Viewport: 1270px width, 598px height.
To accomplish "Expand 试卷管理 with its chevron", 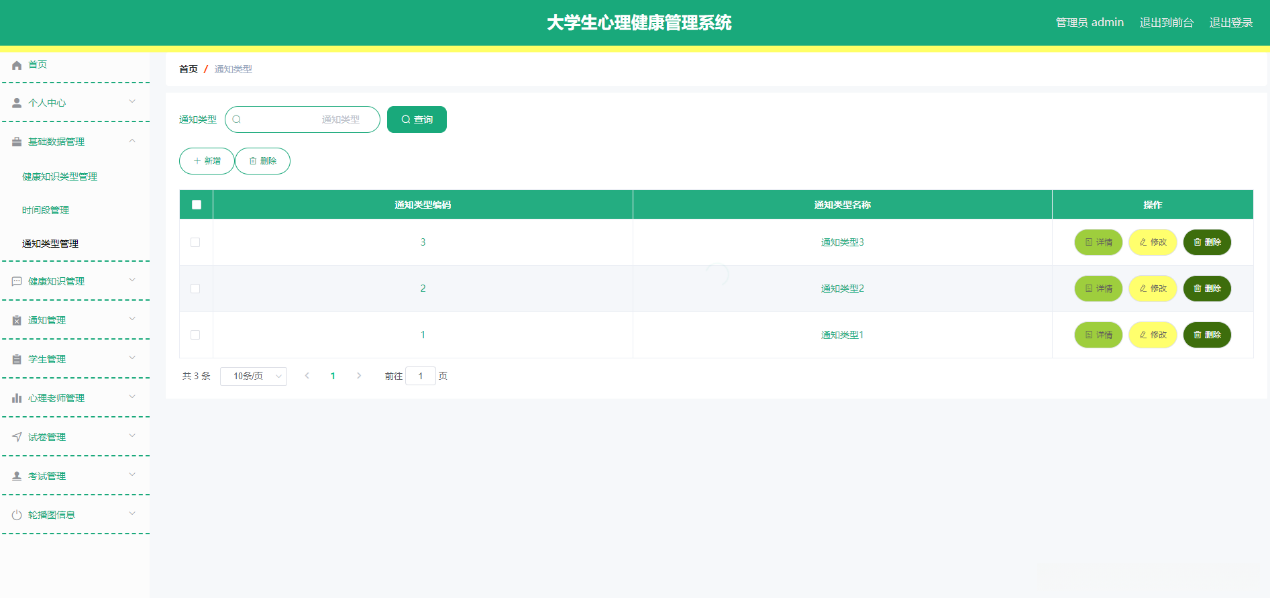I will (x=132, y=436).
